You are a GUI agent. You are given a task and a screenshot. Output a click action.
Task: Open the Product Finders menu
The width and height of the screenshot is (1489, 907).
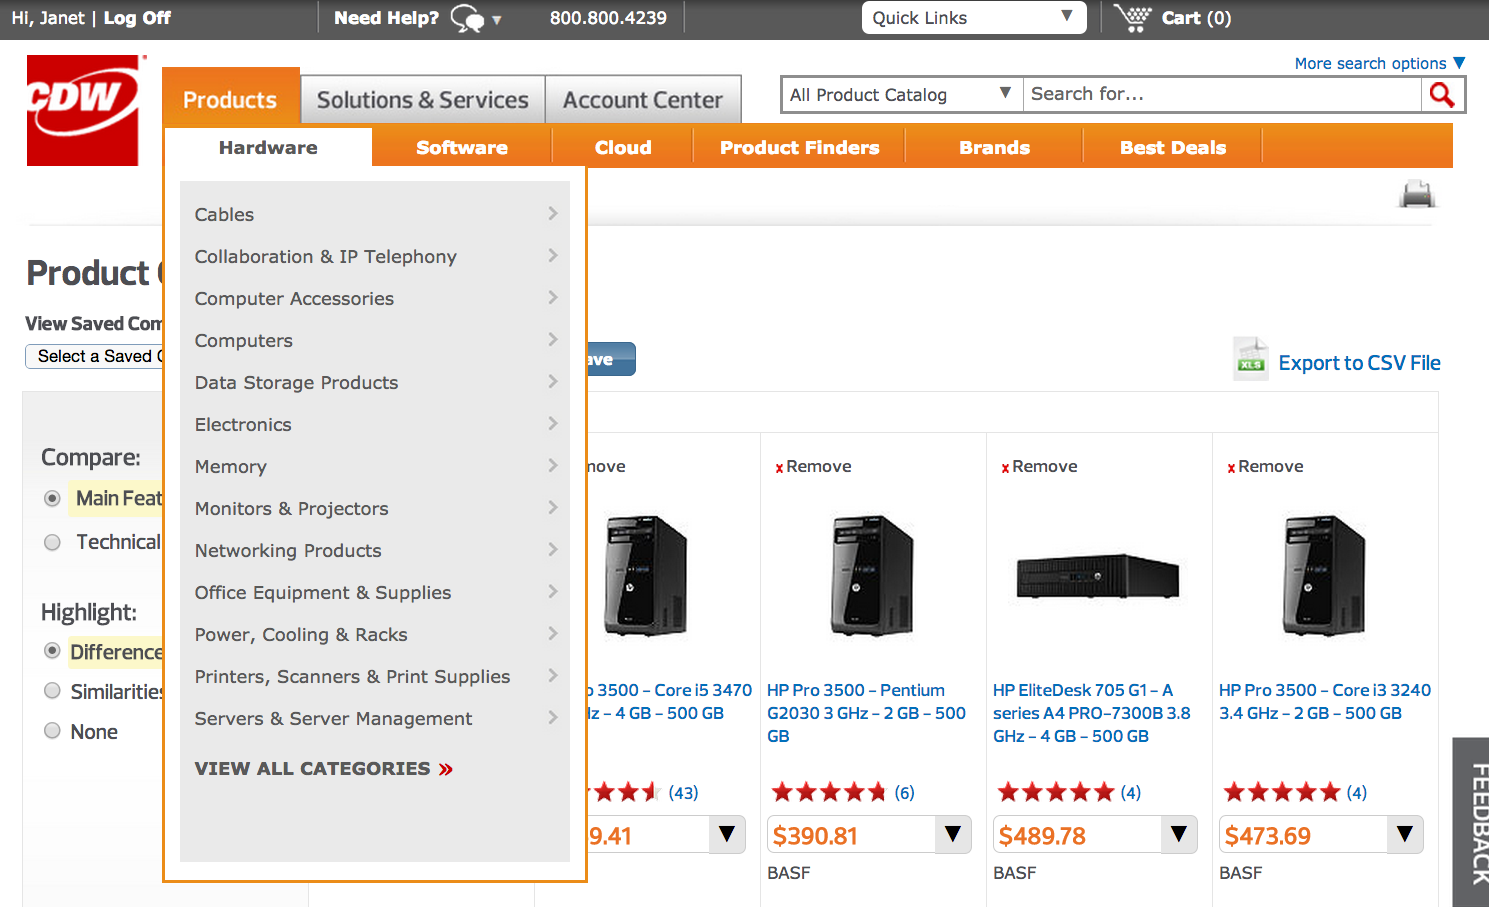tap(800, 147)
